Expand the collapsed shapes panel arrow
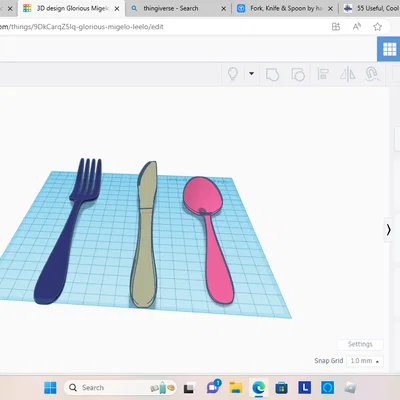The image size is (400, 400). 388,230
